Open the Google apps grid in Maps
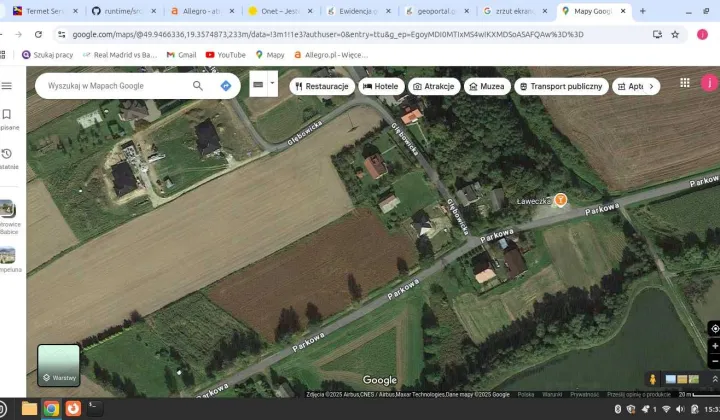 685,83
